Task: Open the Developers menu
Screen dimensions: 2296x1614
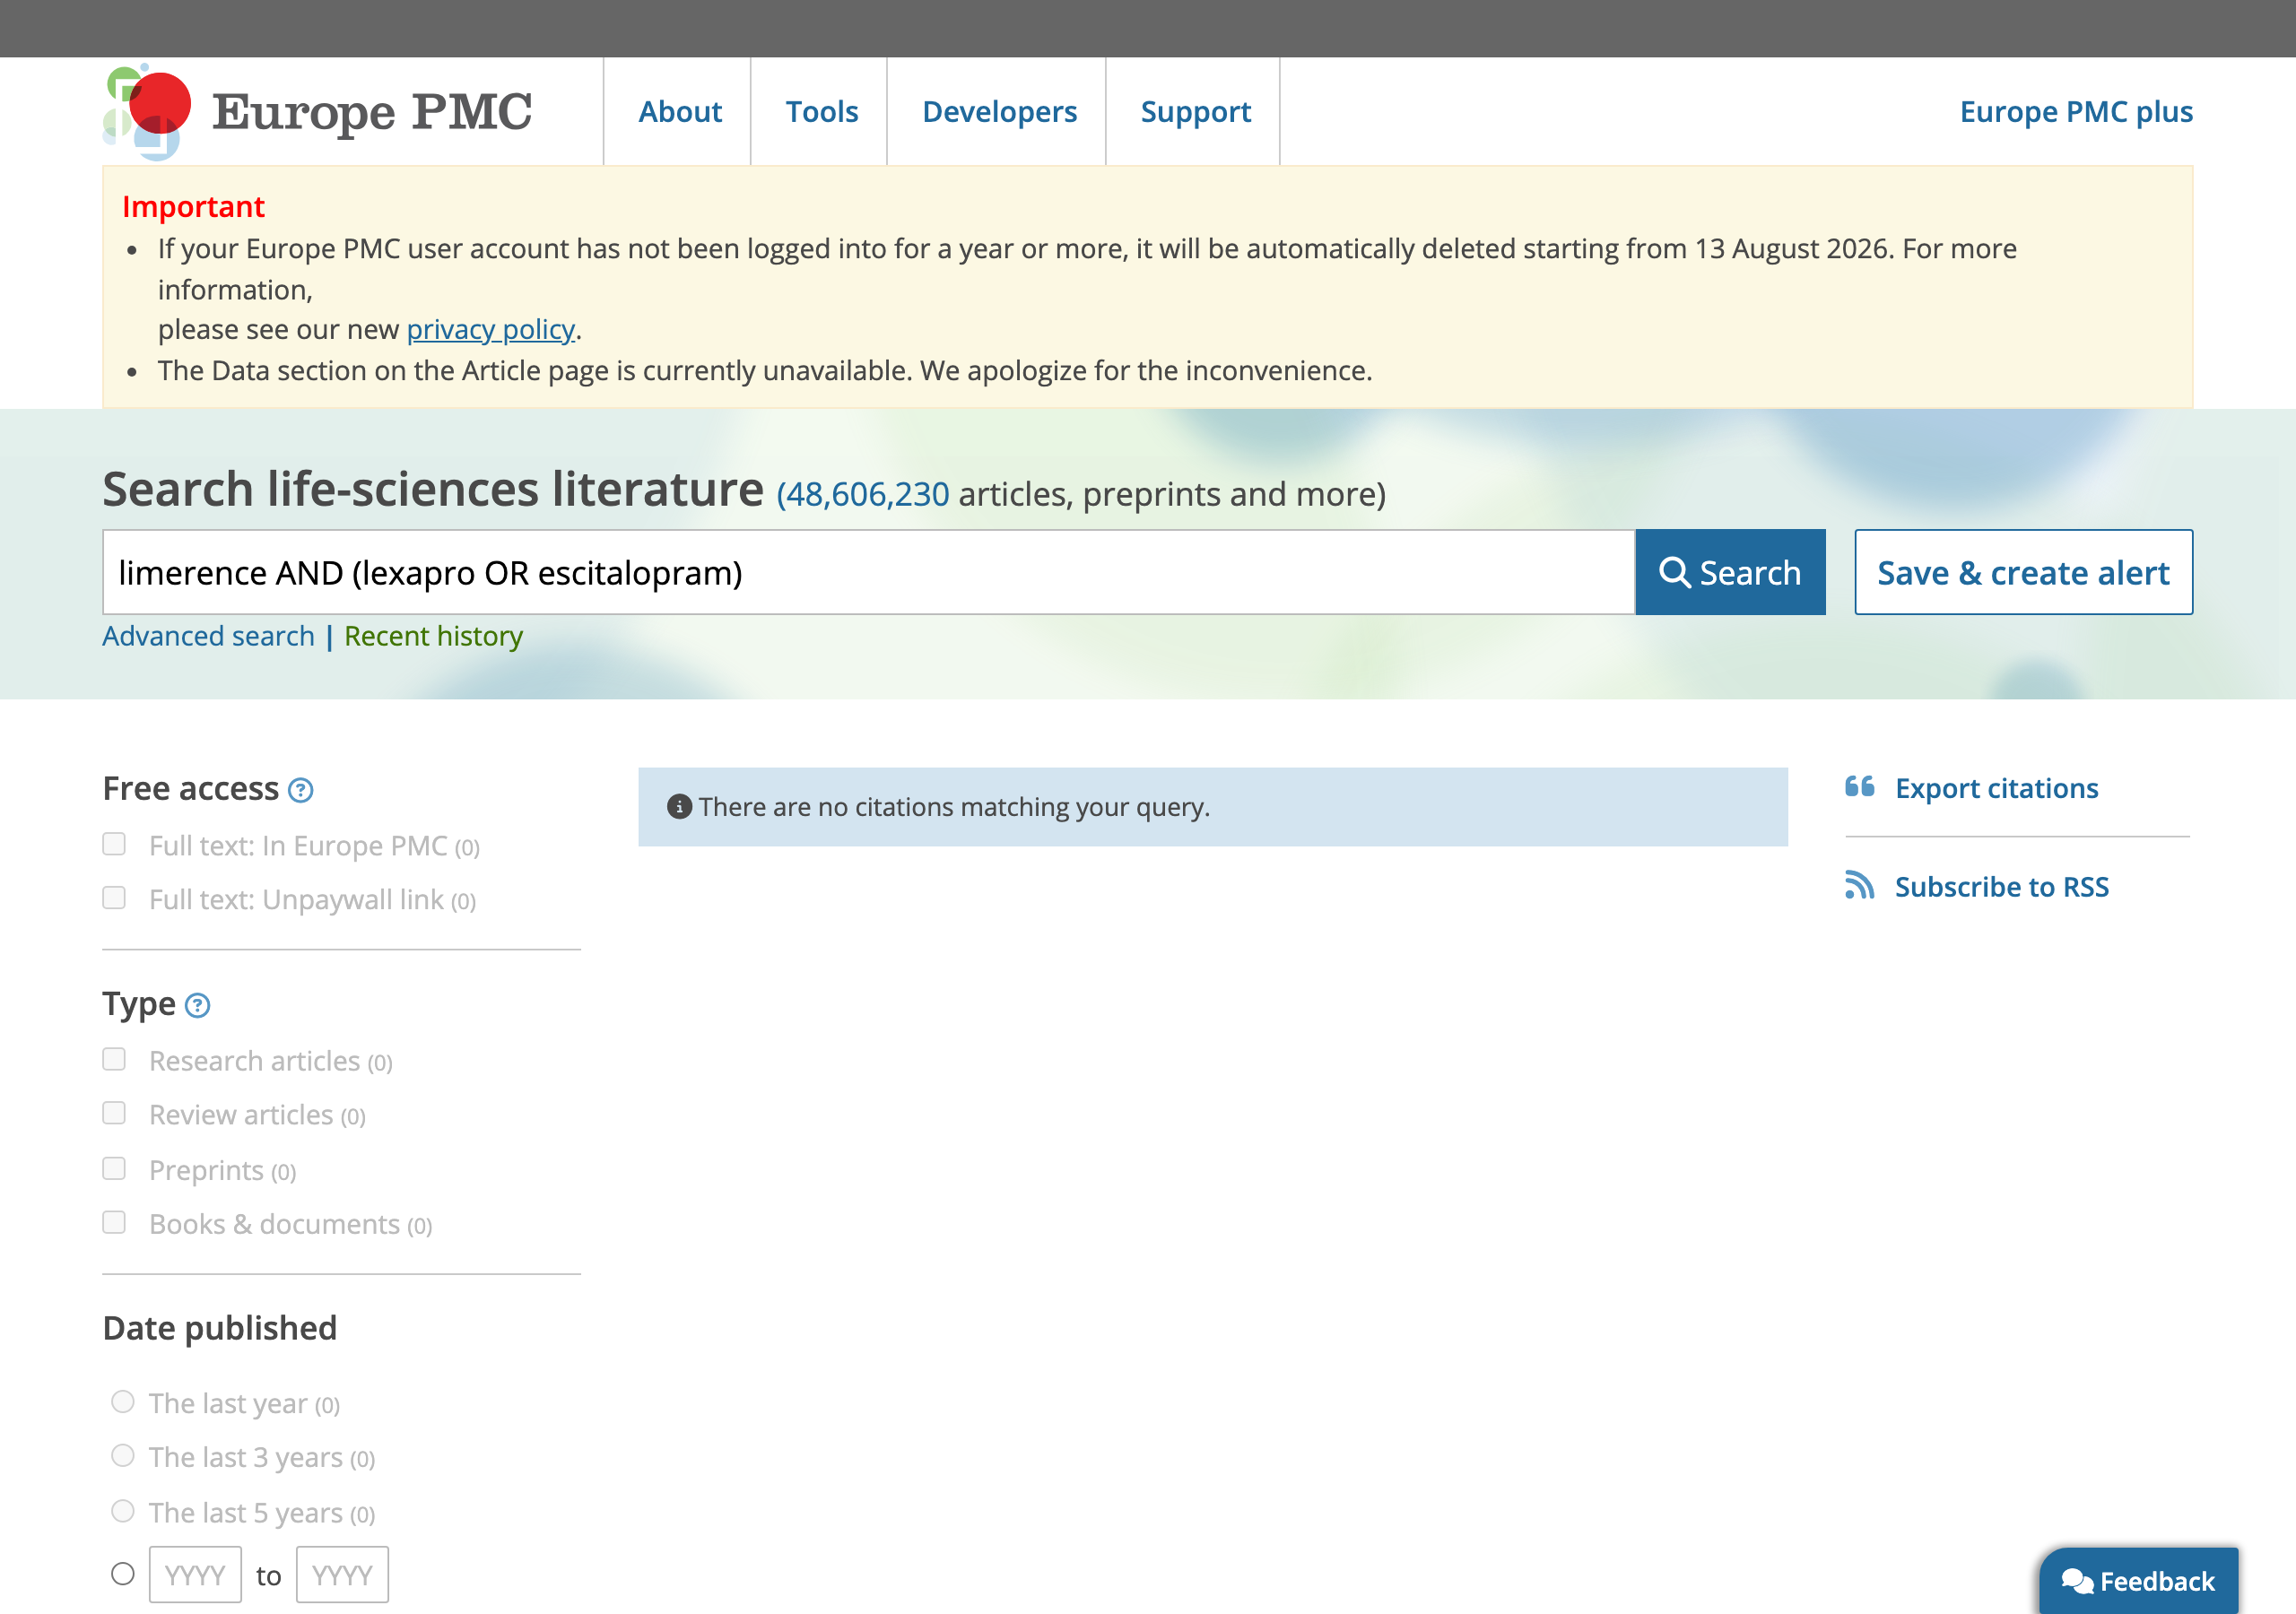Action: click(999, 111)
